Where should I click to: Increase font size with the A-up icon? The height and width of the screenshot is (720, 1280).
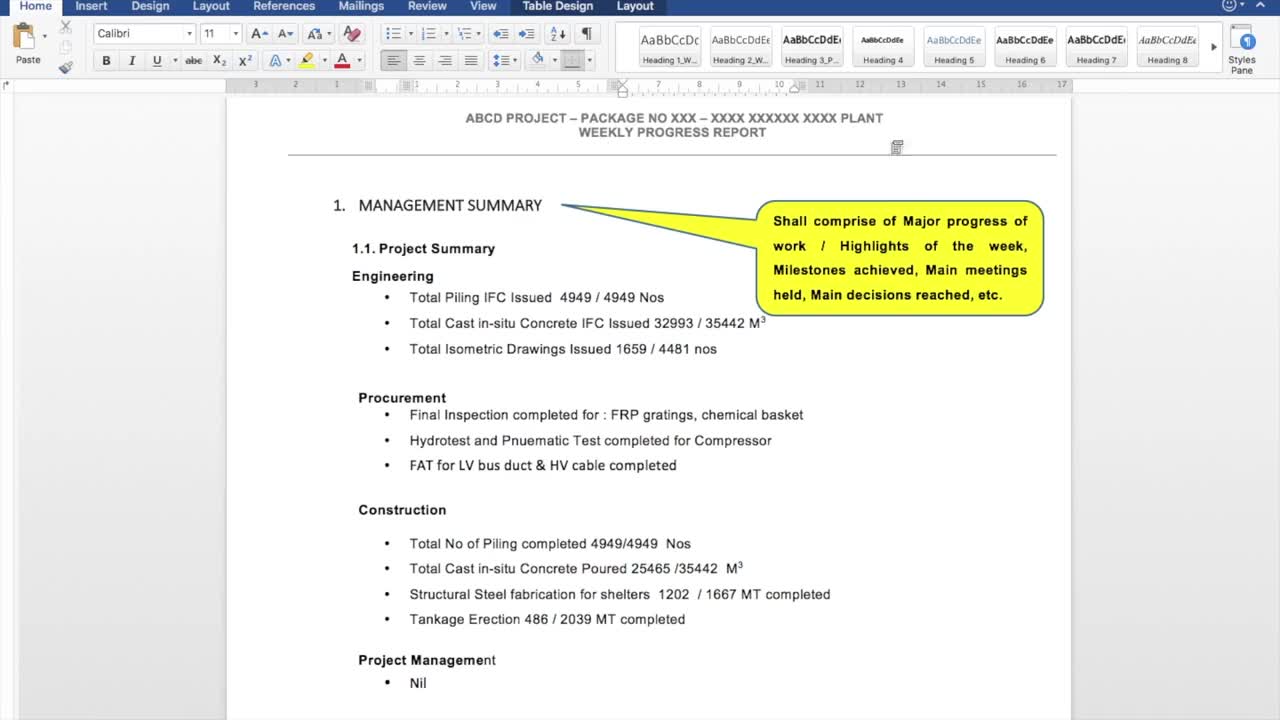[x=260, y=34]
